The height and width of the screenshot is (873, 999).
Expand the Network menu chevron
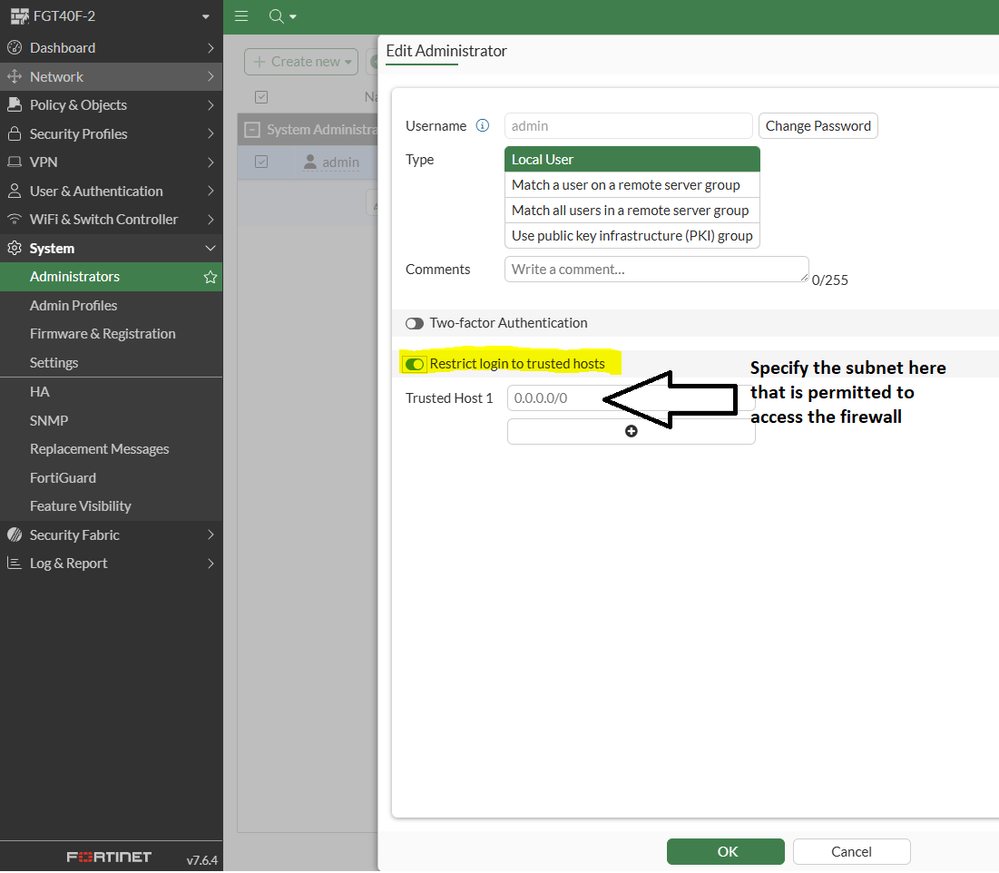click(x=210, y=77)
